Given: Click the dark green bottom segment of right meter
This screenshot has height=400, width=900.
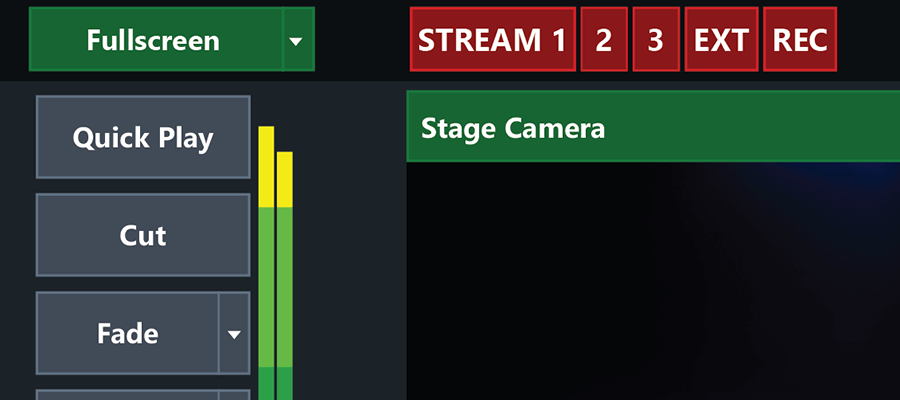Looking at the screenshot, I should tap(284, 384).
